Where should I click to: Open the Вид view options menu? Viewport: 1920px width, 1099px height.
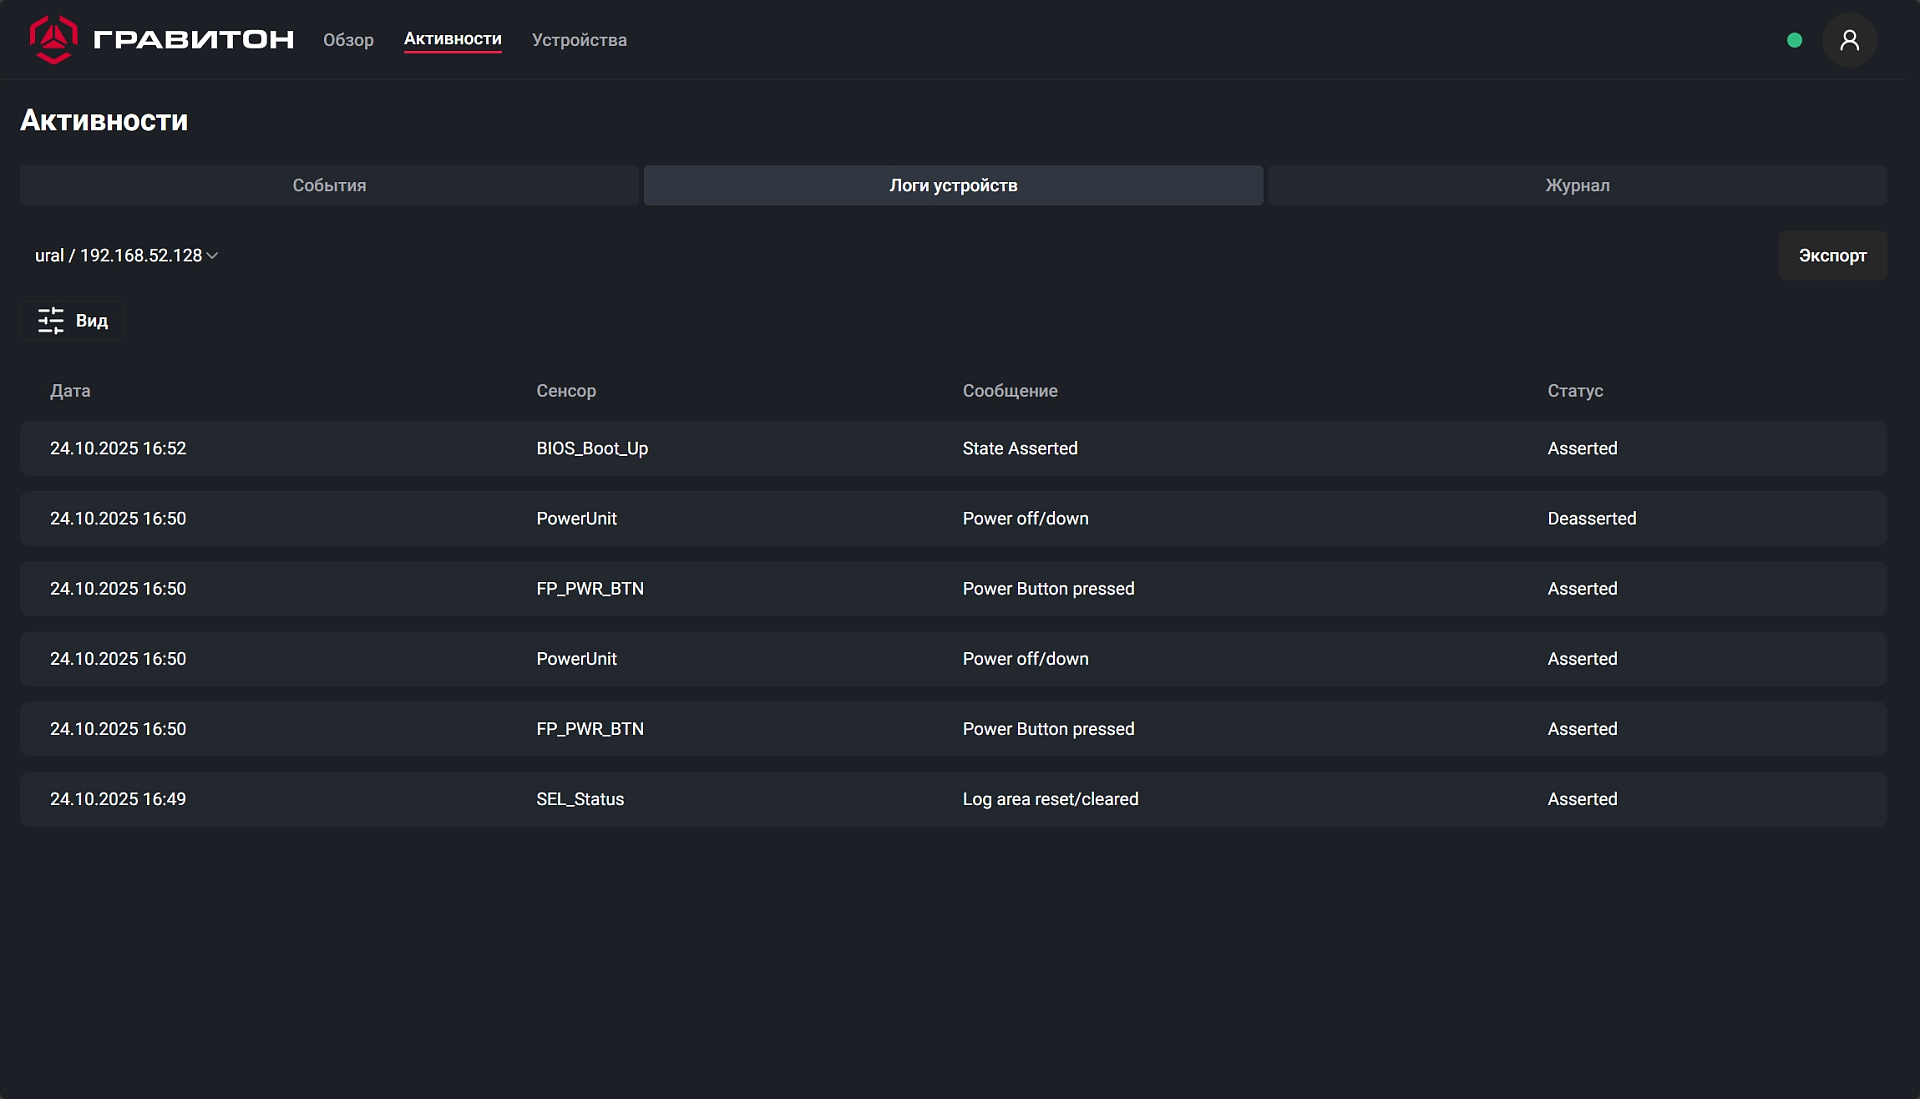(x=91, y=320)
